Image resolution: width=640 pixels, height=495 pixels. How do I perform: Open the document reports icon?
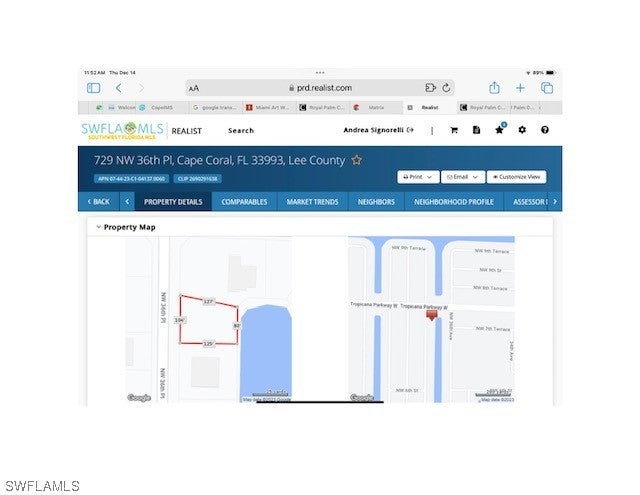click(476, 130)
